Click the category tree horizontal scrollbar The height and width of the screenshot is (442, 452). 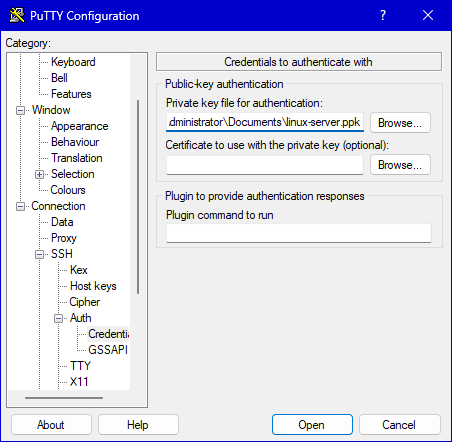(64, 398)
